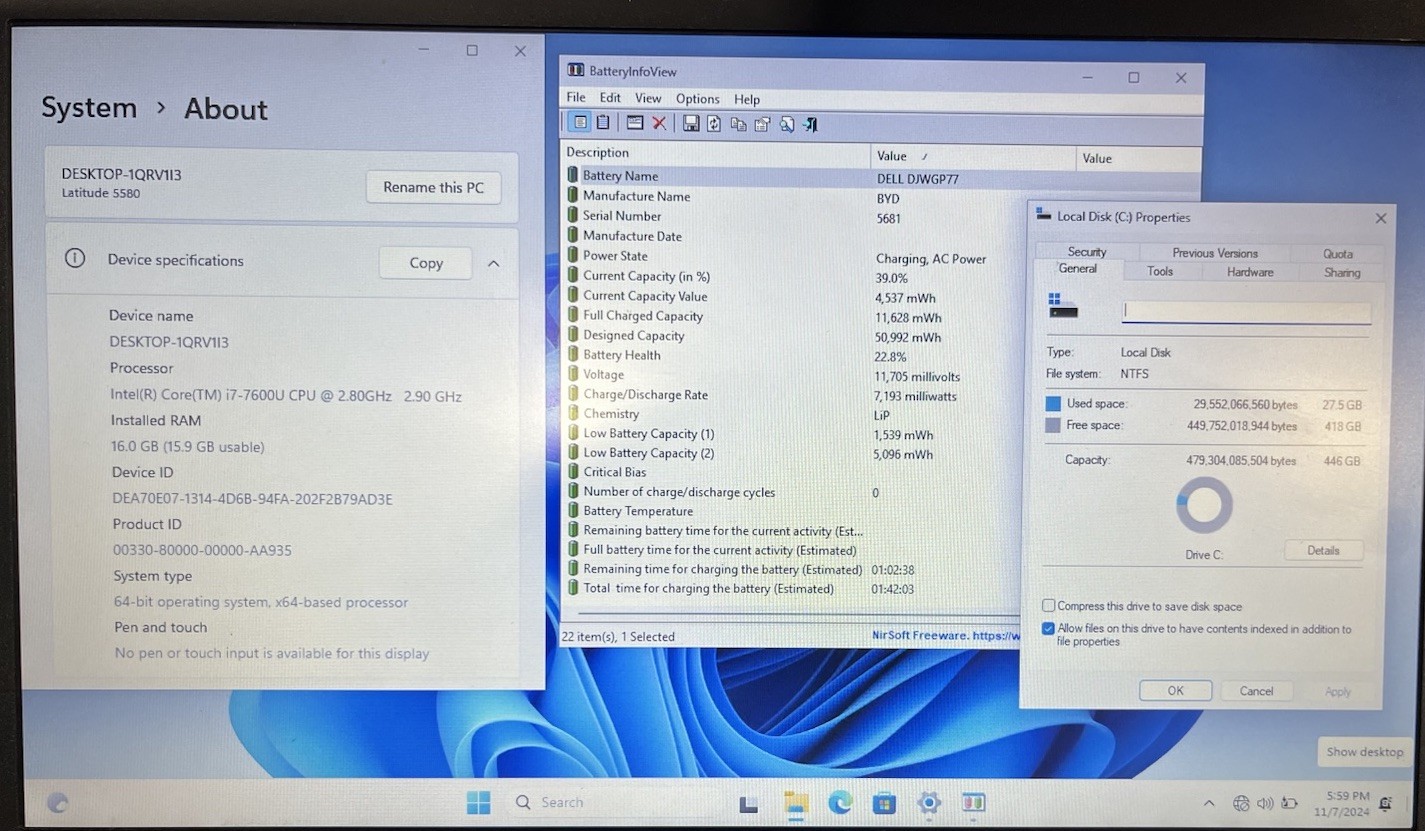Click the drive icon in Disk Properties
The width and height of the screenshot is (1425, 831).
click(1063, 306)
